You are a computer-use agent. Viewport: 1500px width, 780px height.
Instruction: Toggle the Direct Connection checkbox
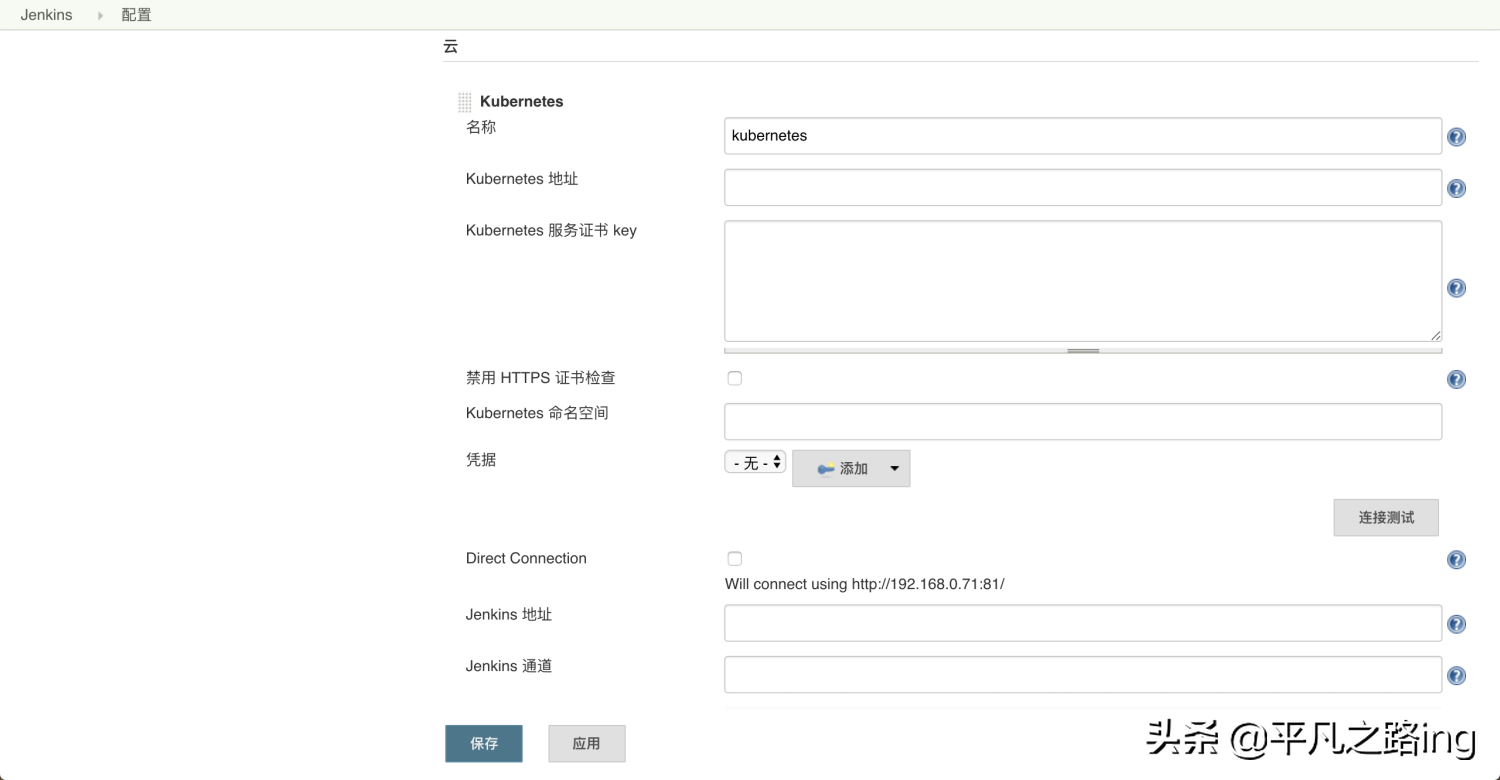pos(735,558)
